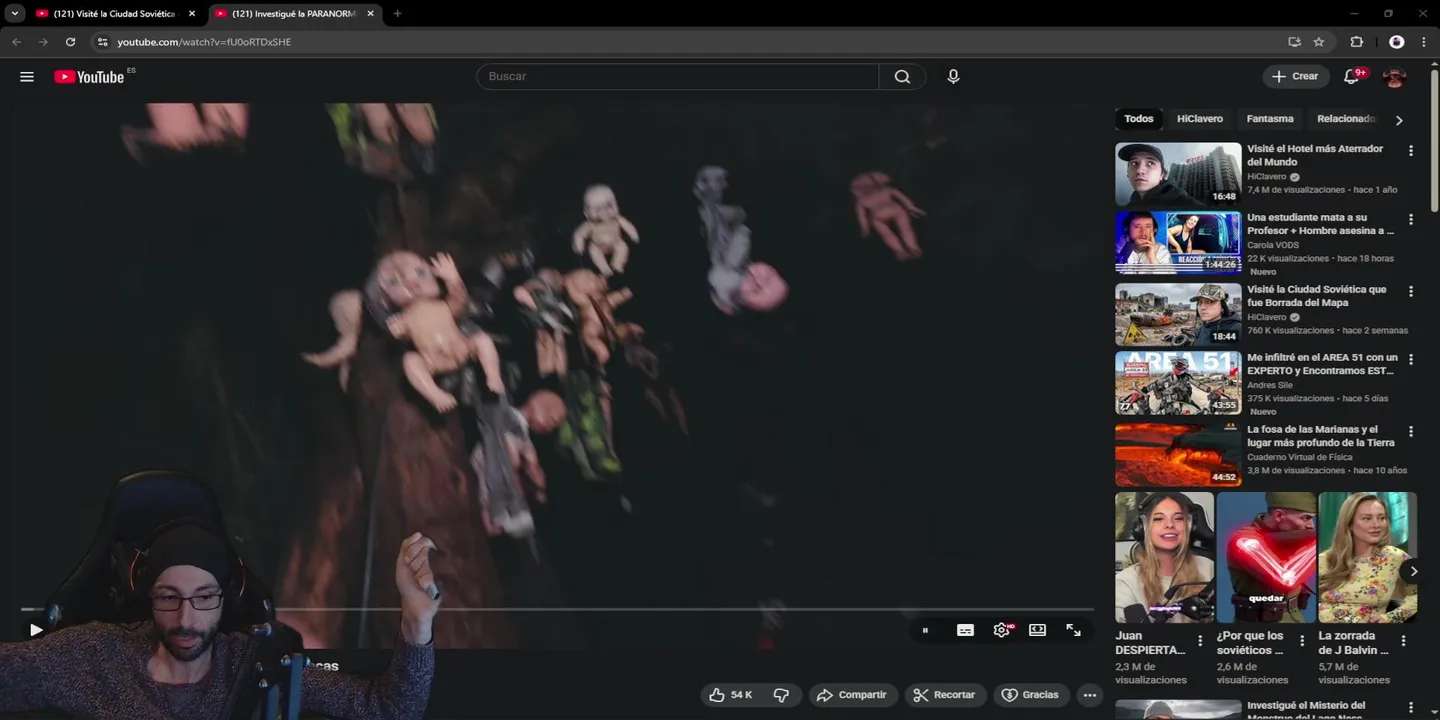View site information icon in address bar
This screenshot has width=1440, height=720.
tap(101, 42)
